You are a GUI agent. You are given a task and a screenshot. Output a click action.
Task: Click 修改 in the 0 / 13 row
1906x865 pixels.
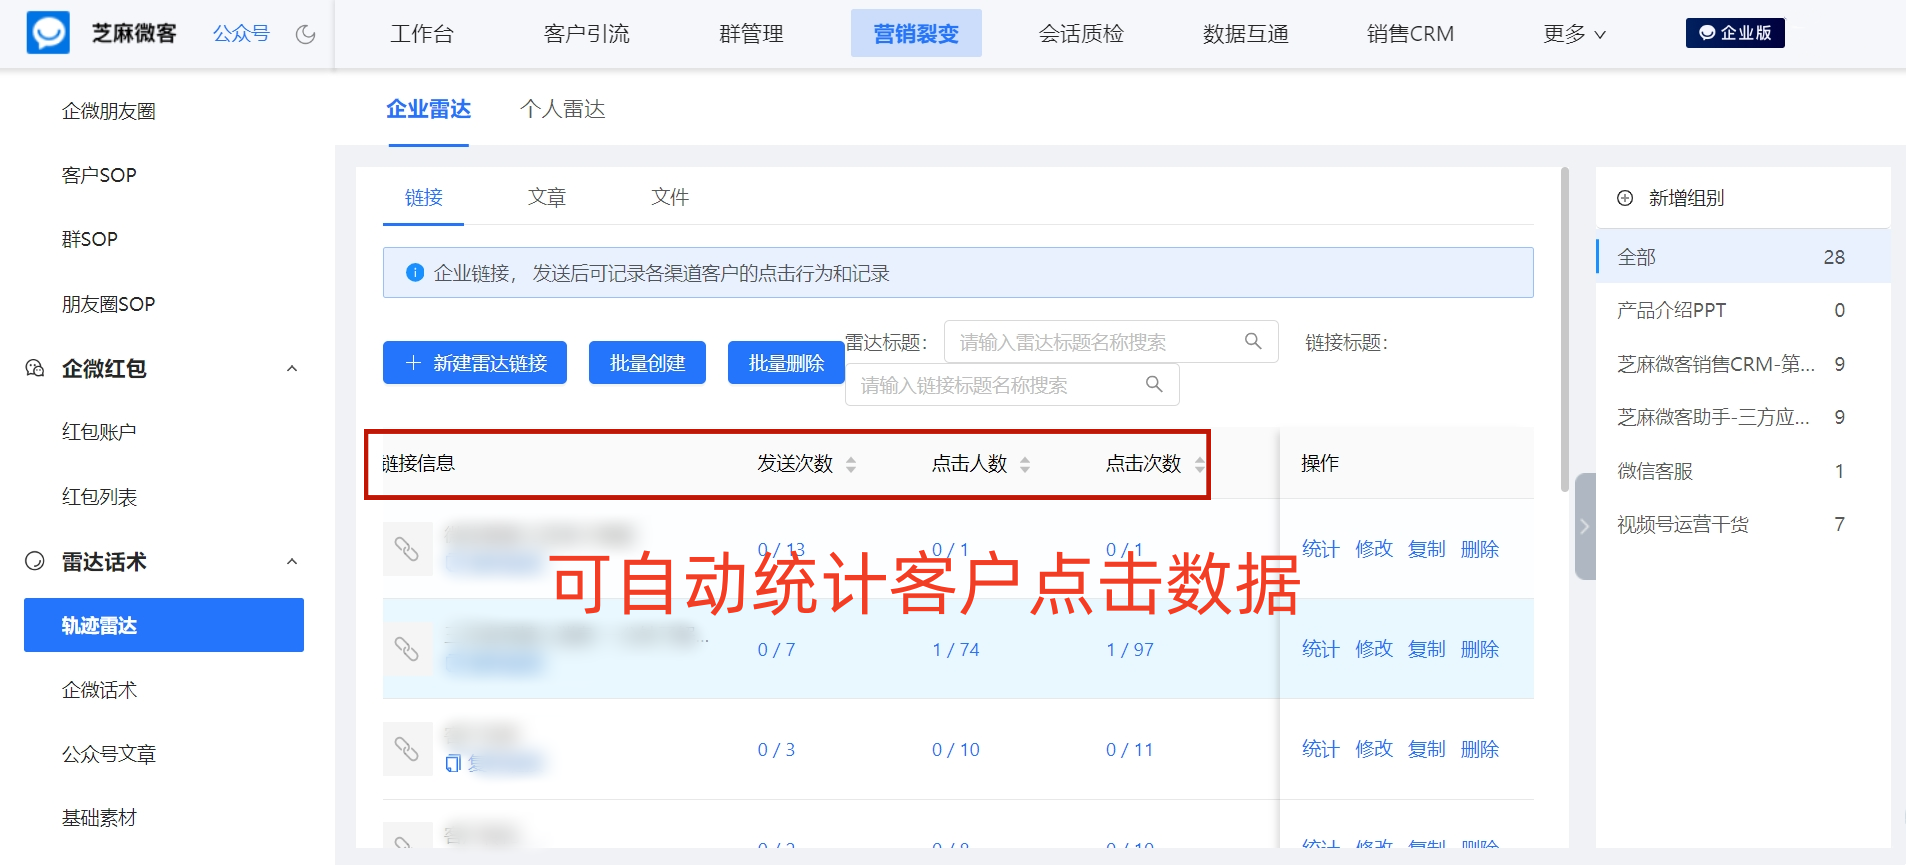[1374, 549]
